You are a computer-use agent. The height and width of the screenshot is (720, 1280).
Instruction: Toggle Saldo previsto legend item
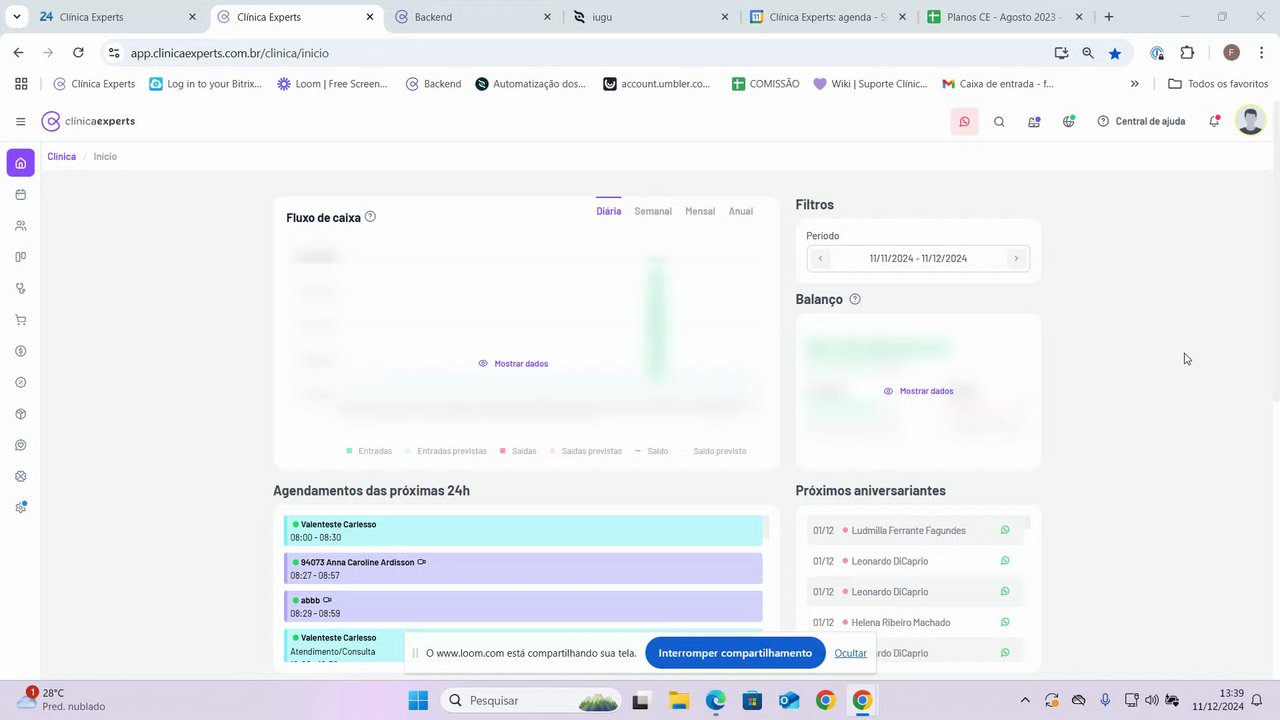(x=714, y=451)
